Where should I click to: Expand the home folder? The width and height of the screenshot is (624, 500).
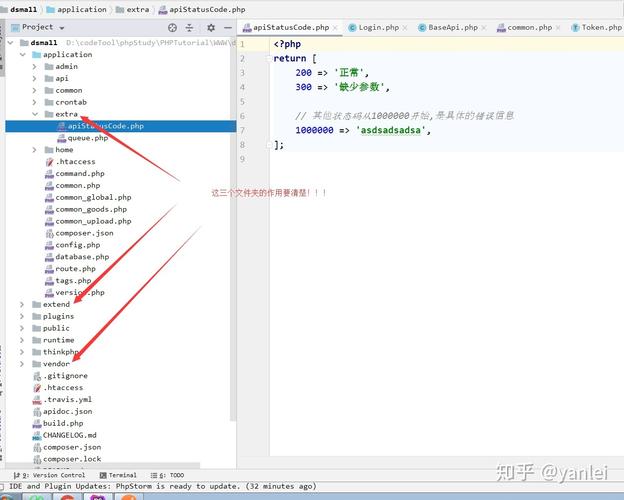tap(35, 150)
